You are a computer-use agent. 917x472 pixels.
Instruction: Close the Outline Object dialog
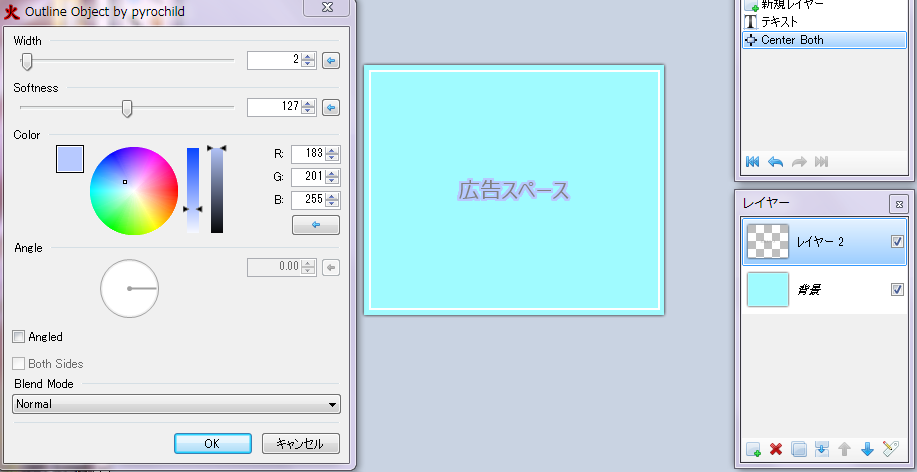click(x=327, y=7)
